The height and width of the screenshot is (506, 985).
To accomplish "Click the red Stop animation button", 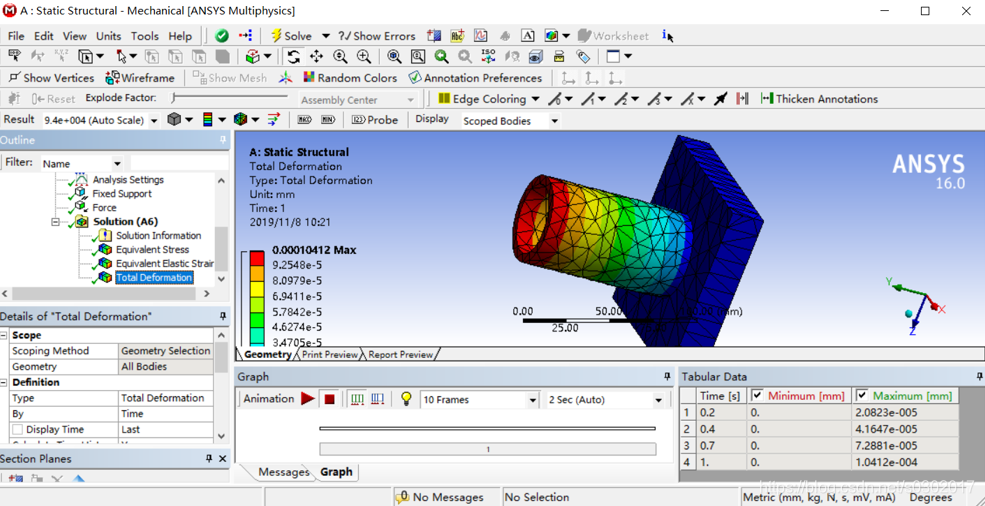I will coord(330,399).
